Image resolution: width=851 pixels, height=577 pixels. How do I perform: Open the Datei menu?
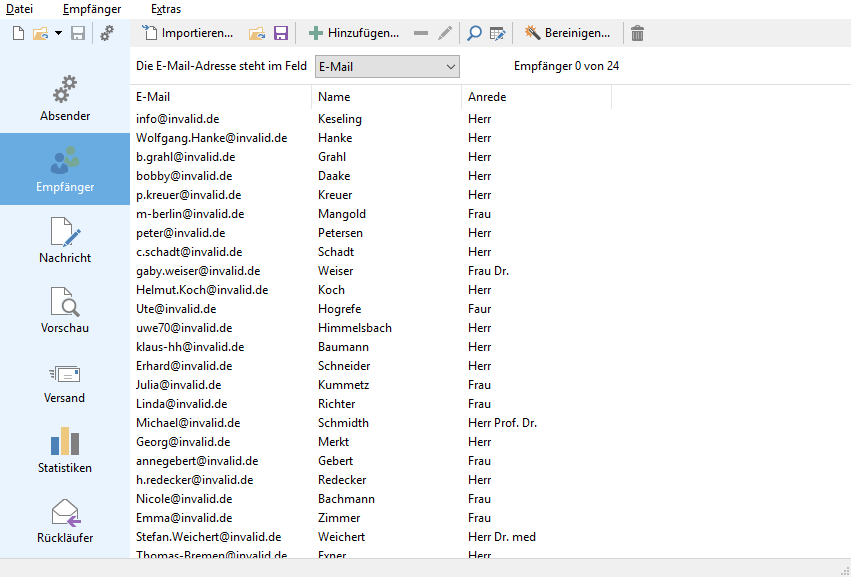[19, 9]
